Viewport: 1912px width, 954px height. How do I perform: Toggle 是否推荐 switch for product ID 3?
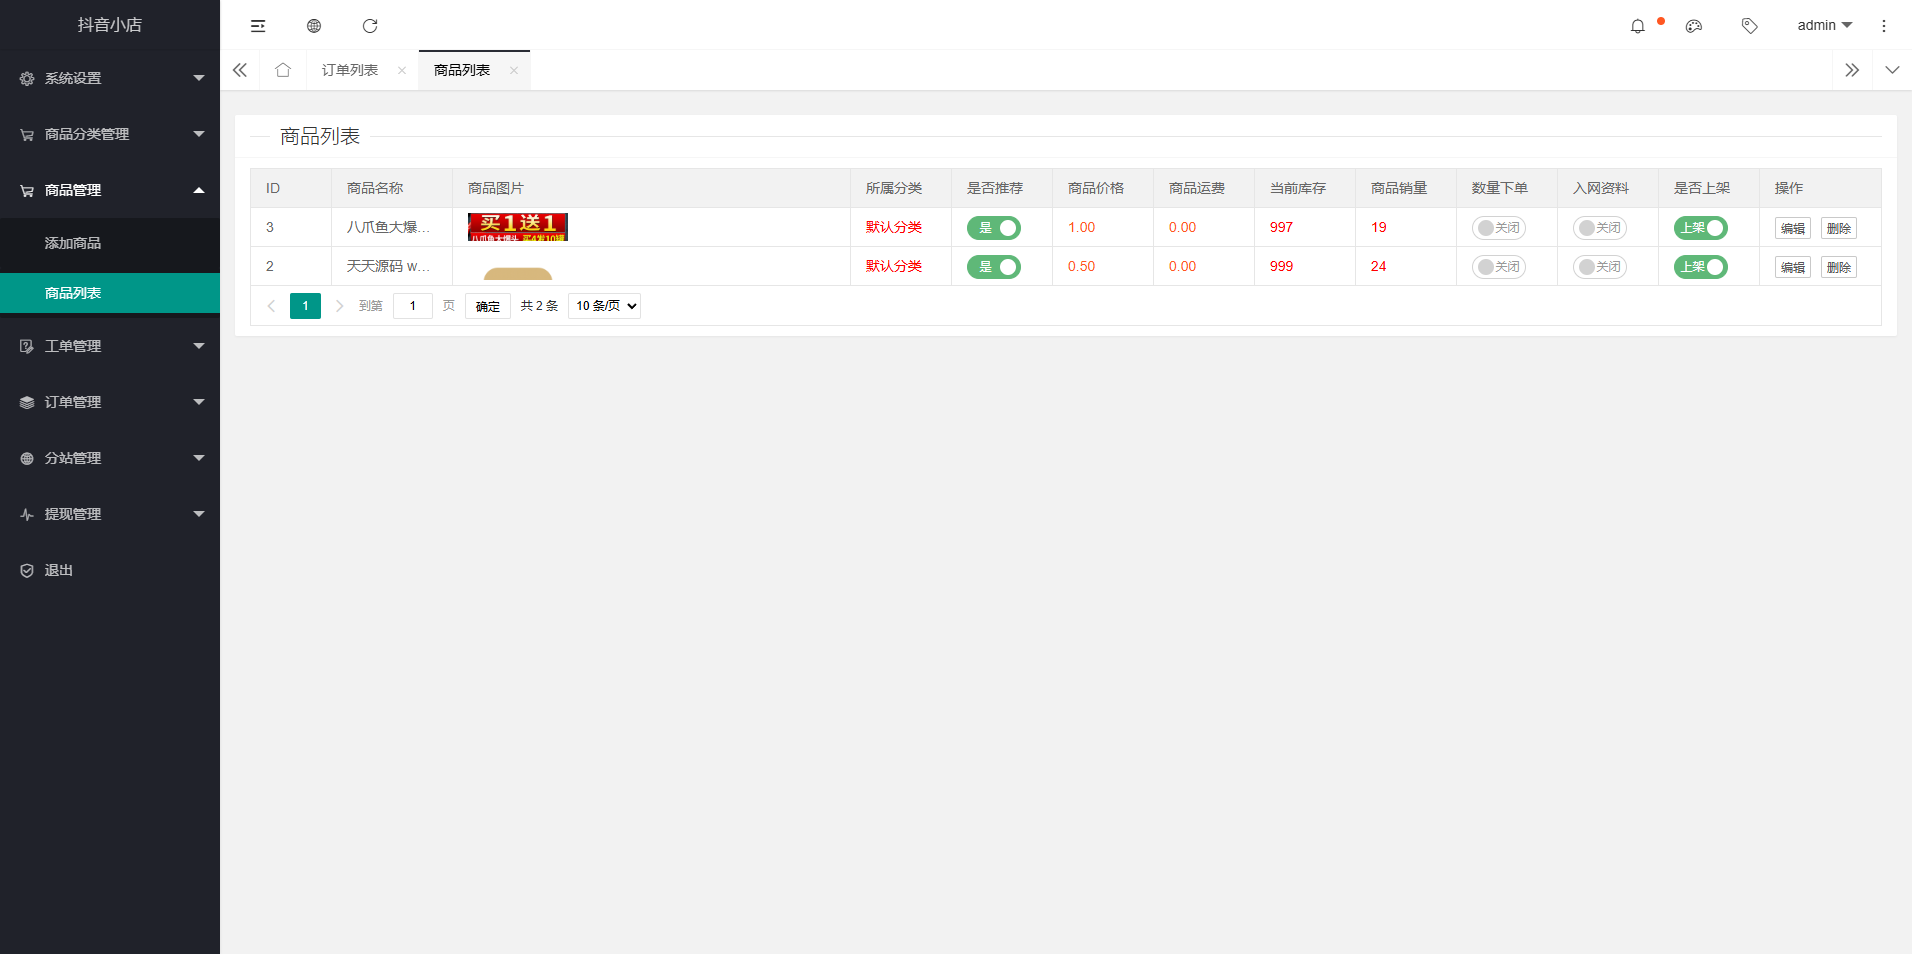tap(993, 228)
